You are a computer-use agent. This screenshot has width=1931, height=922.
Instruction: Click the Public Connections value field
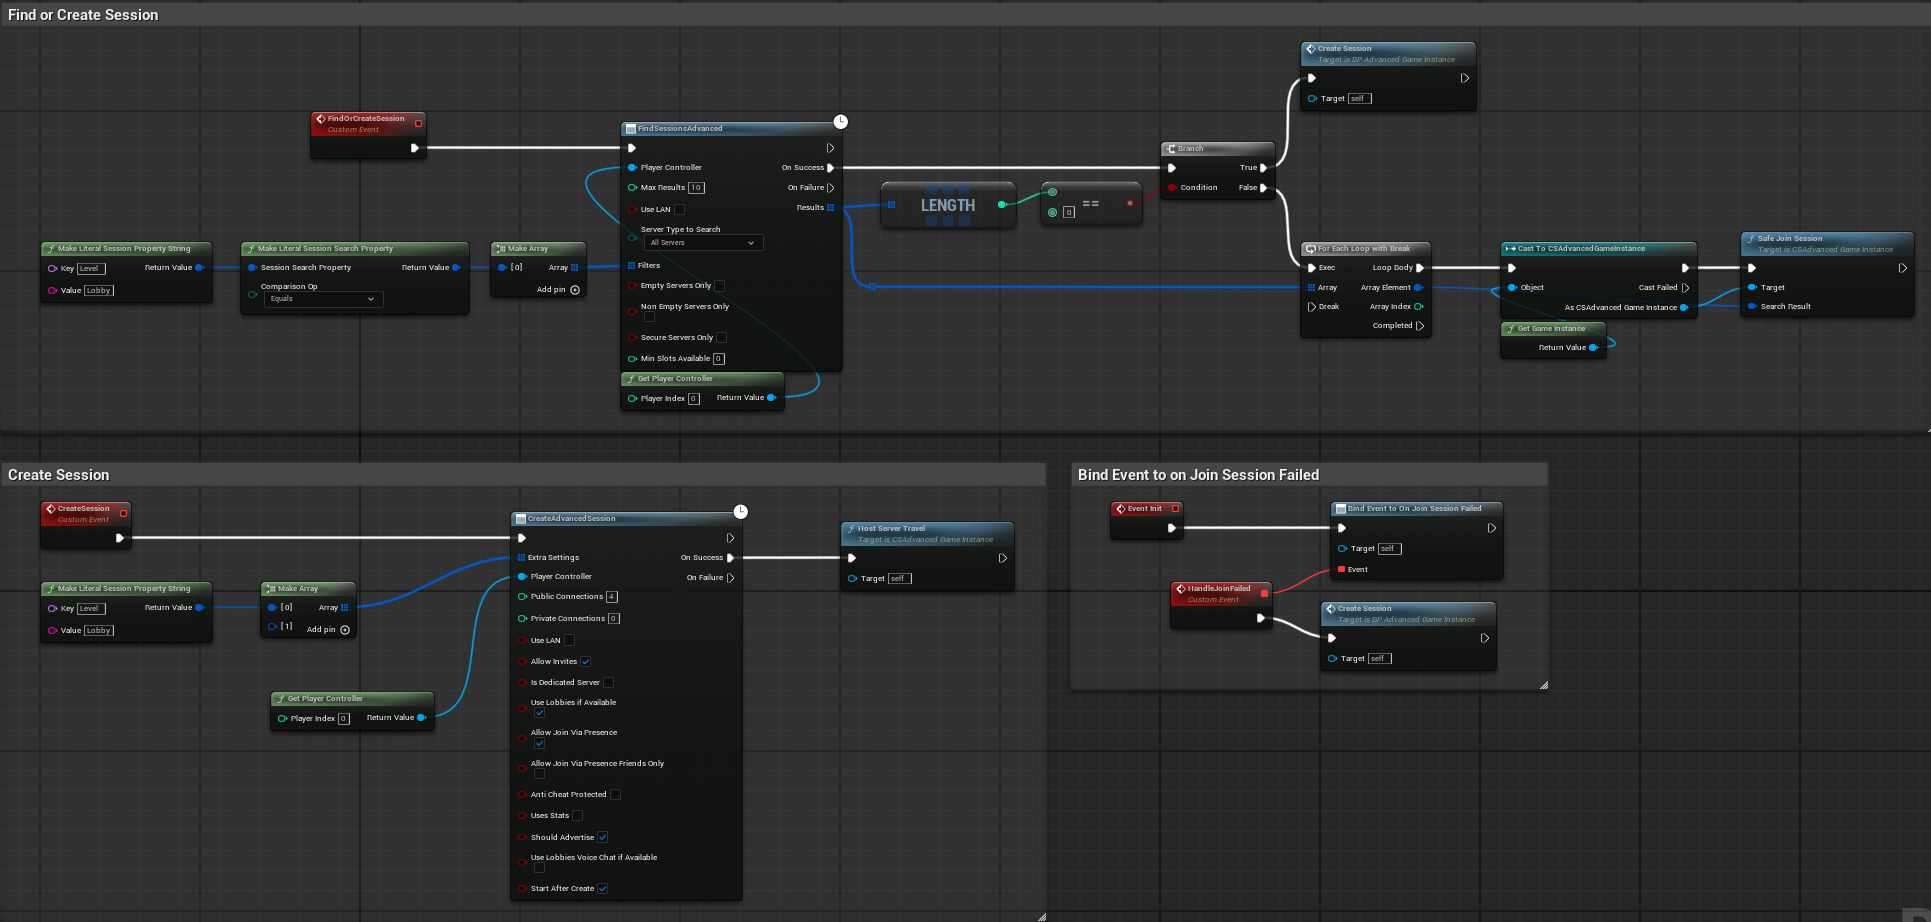coord(612,597)
